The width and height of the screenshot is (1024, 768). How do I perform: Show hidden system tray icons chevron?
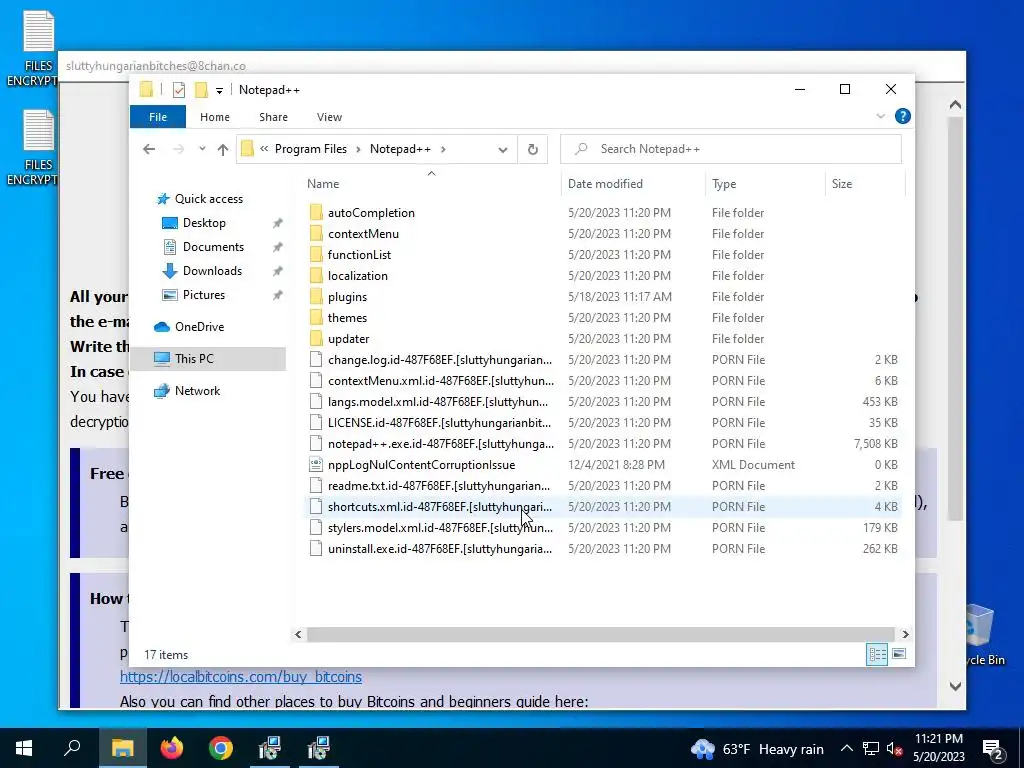(846, 749)
